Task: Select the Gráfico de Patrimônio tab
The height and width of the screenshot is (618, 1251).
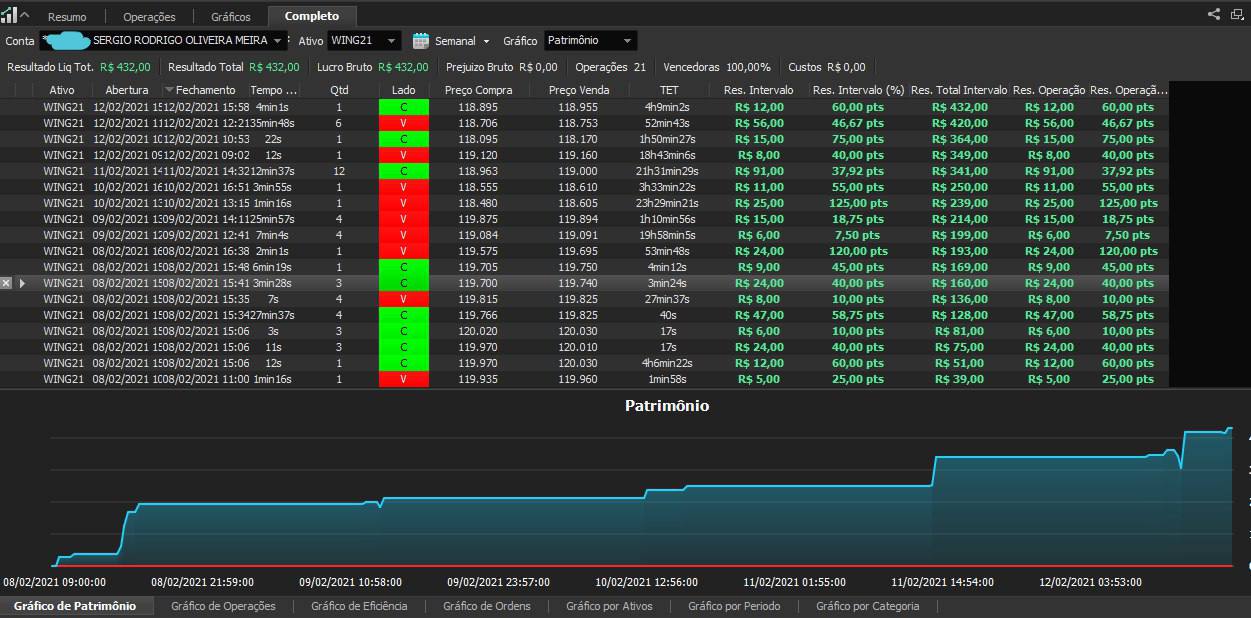Action: 75,606
